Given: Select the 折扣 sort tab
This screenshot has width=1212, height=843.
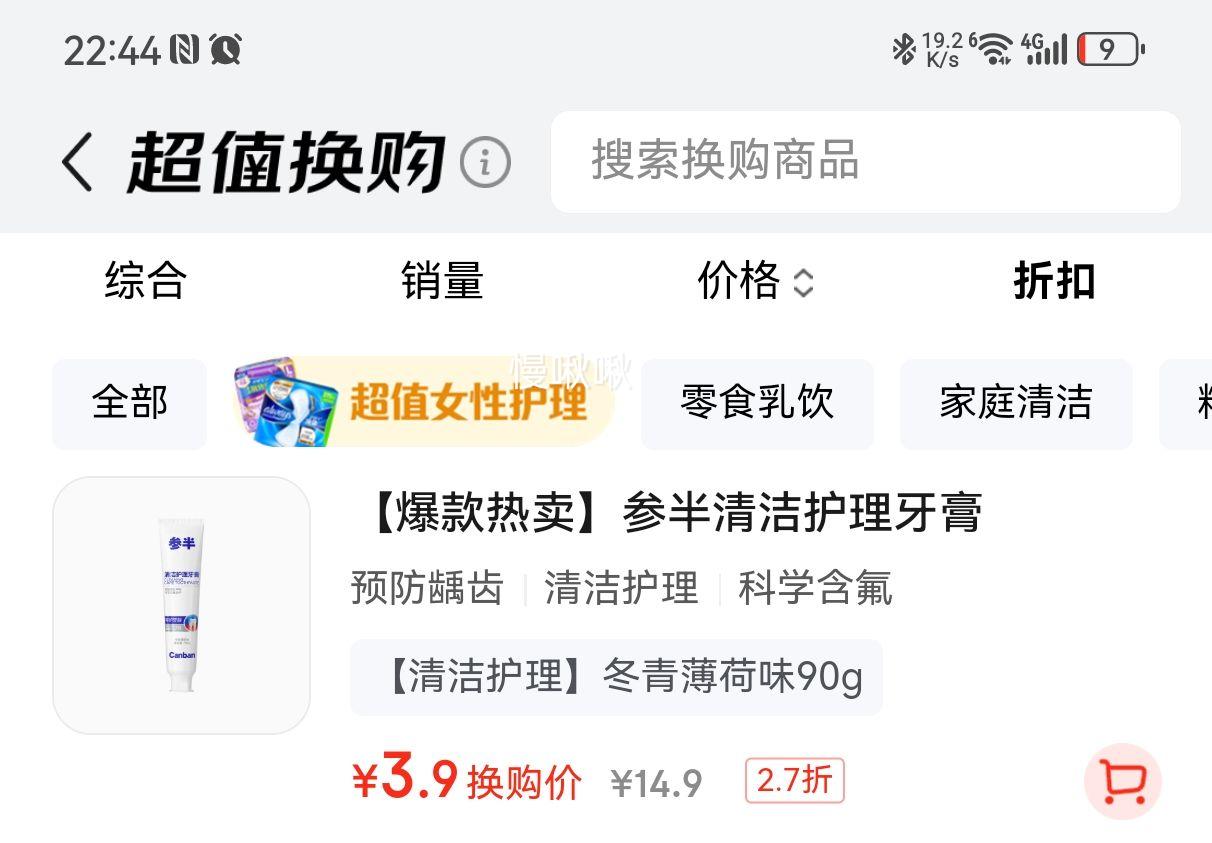Looking at the screenshot, I should pyautogui.click(x=1054, y=281).
